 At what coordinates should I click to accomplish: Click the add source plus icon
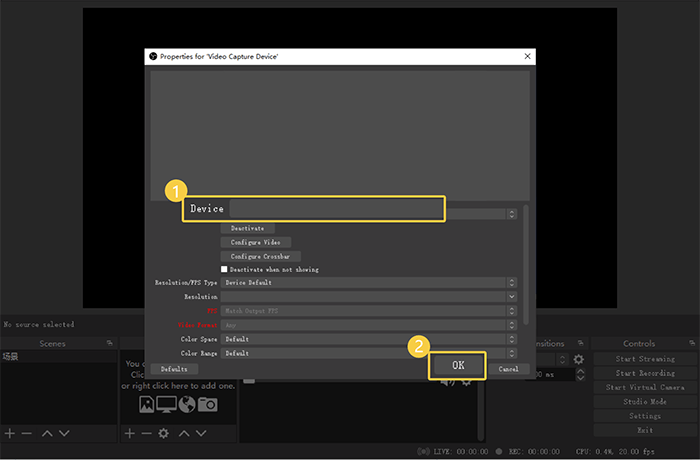coord(129,433)
